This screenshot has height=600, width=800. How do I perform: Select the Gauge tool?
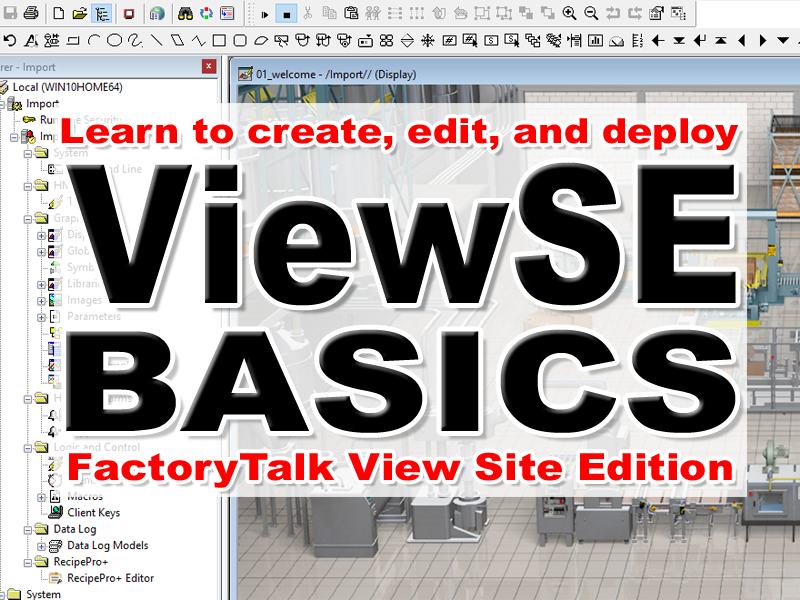[616, 40]
